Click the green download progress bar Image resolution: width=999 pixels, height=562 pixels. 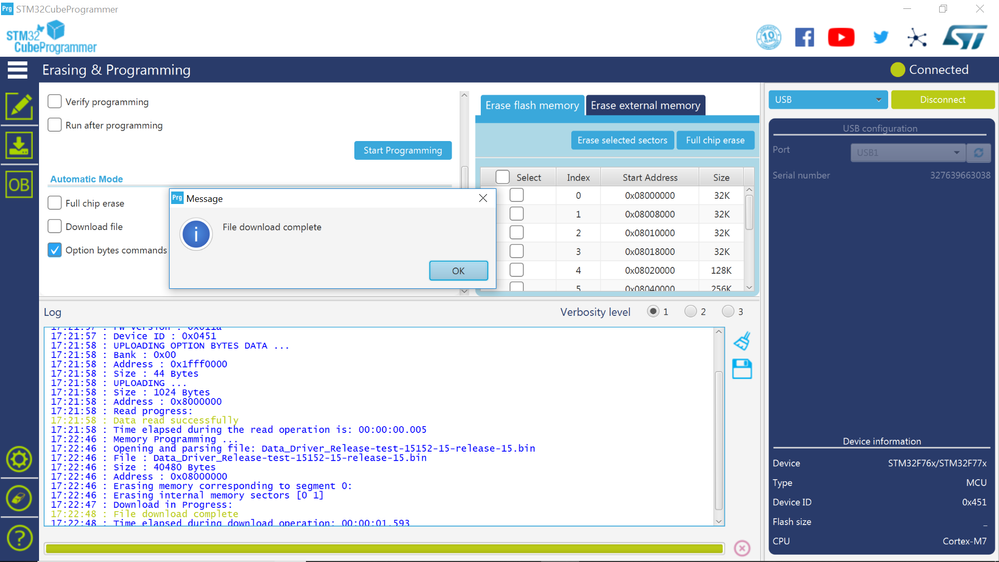385,549
